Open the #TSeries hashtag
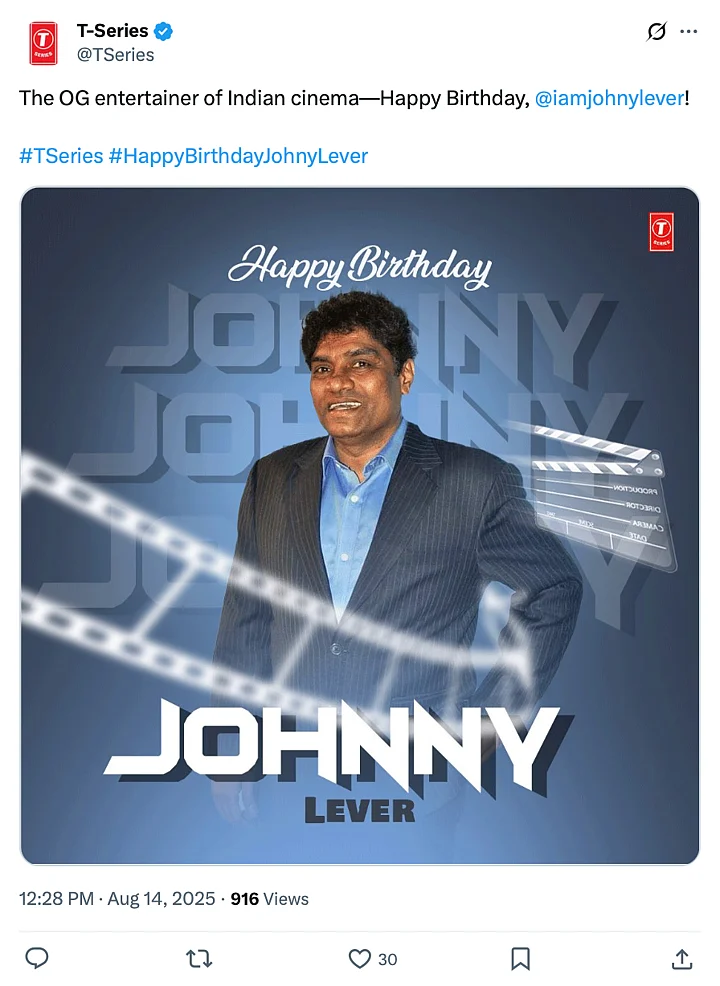This screenshot has width=720, height=986. point(61,156)
